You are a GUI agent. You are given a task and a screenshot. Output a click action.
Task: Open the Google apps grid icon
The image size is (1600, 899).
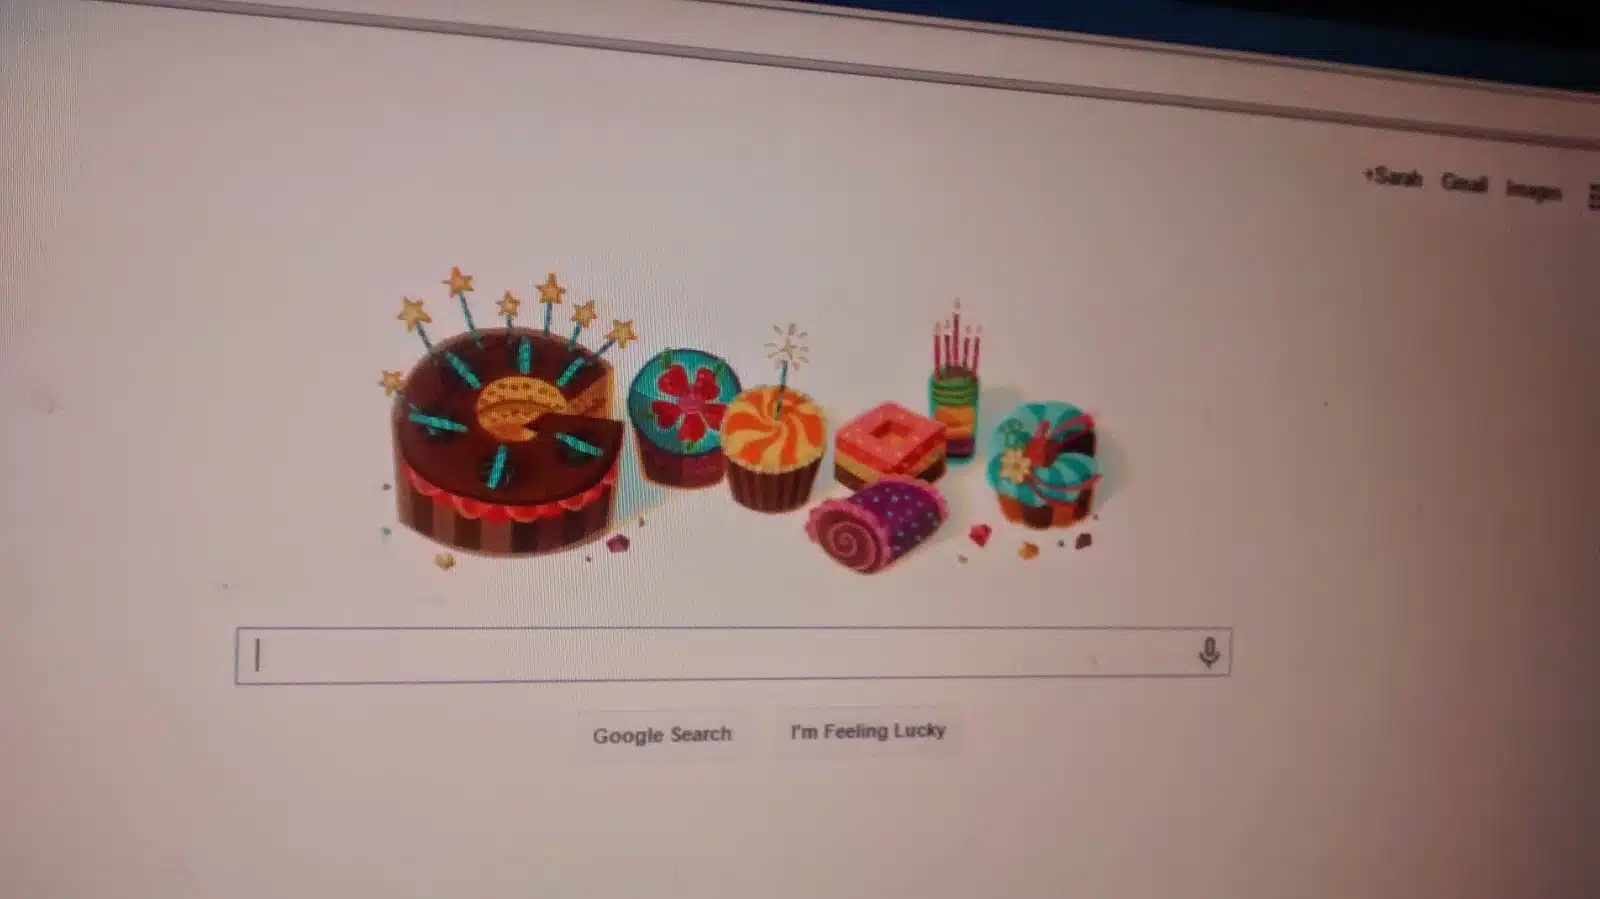pos(1593,197)
